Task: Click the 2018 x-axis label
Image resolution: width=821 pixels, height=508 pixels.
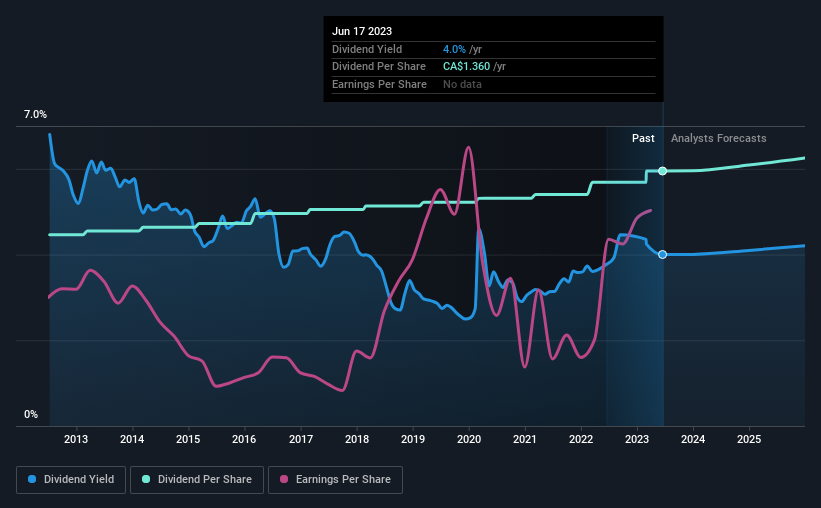Action: [x=357, y=439]
